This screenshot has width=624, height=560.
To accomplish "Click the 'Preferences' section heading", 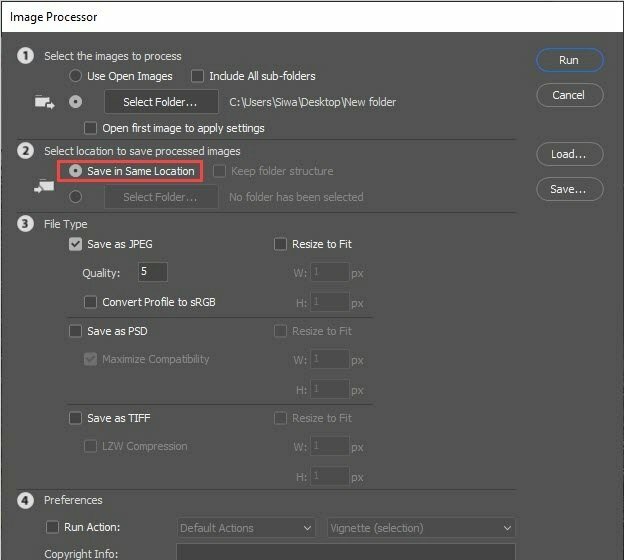I will (x=73, y=500).
